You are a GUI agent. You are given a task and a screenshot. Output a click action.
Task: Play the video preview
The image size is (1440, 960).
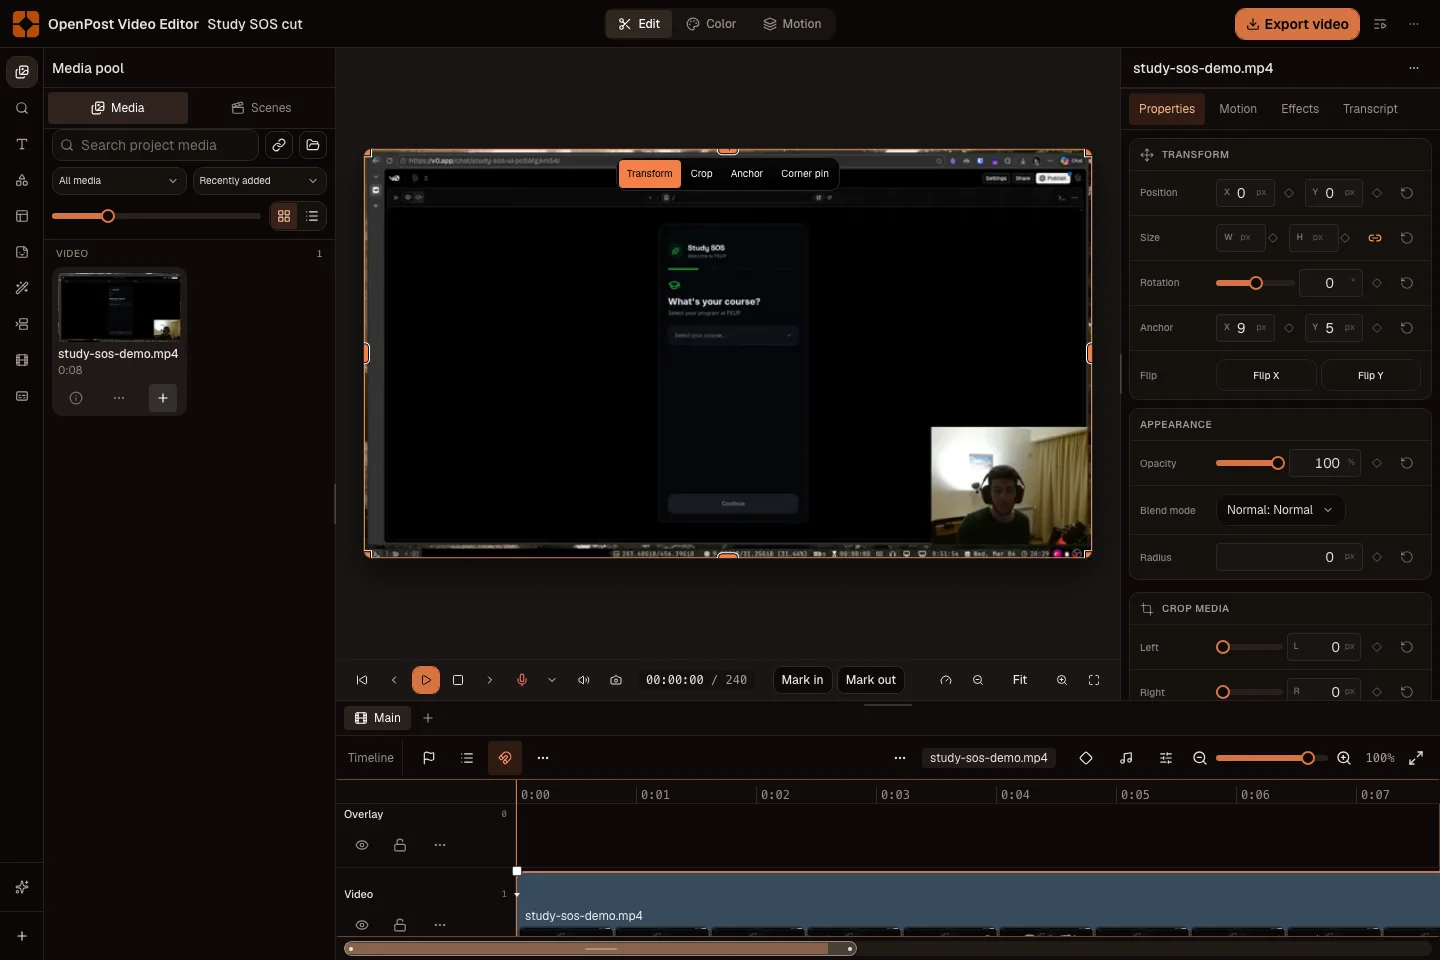426,680
